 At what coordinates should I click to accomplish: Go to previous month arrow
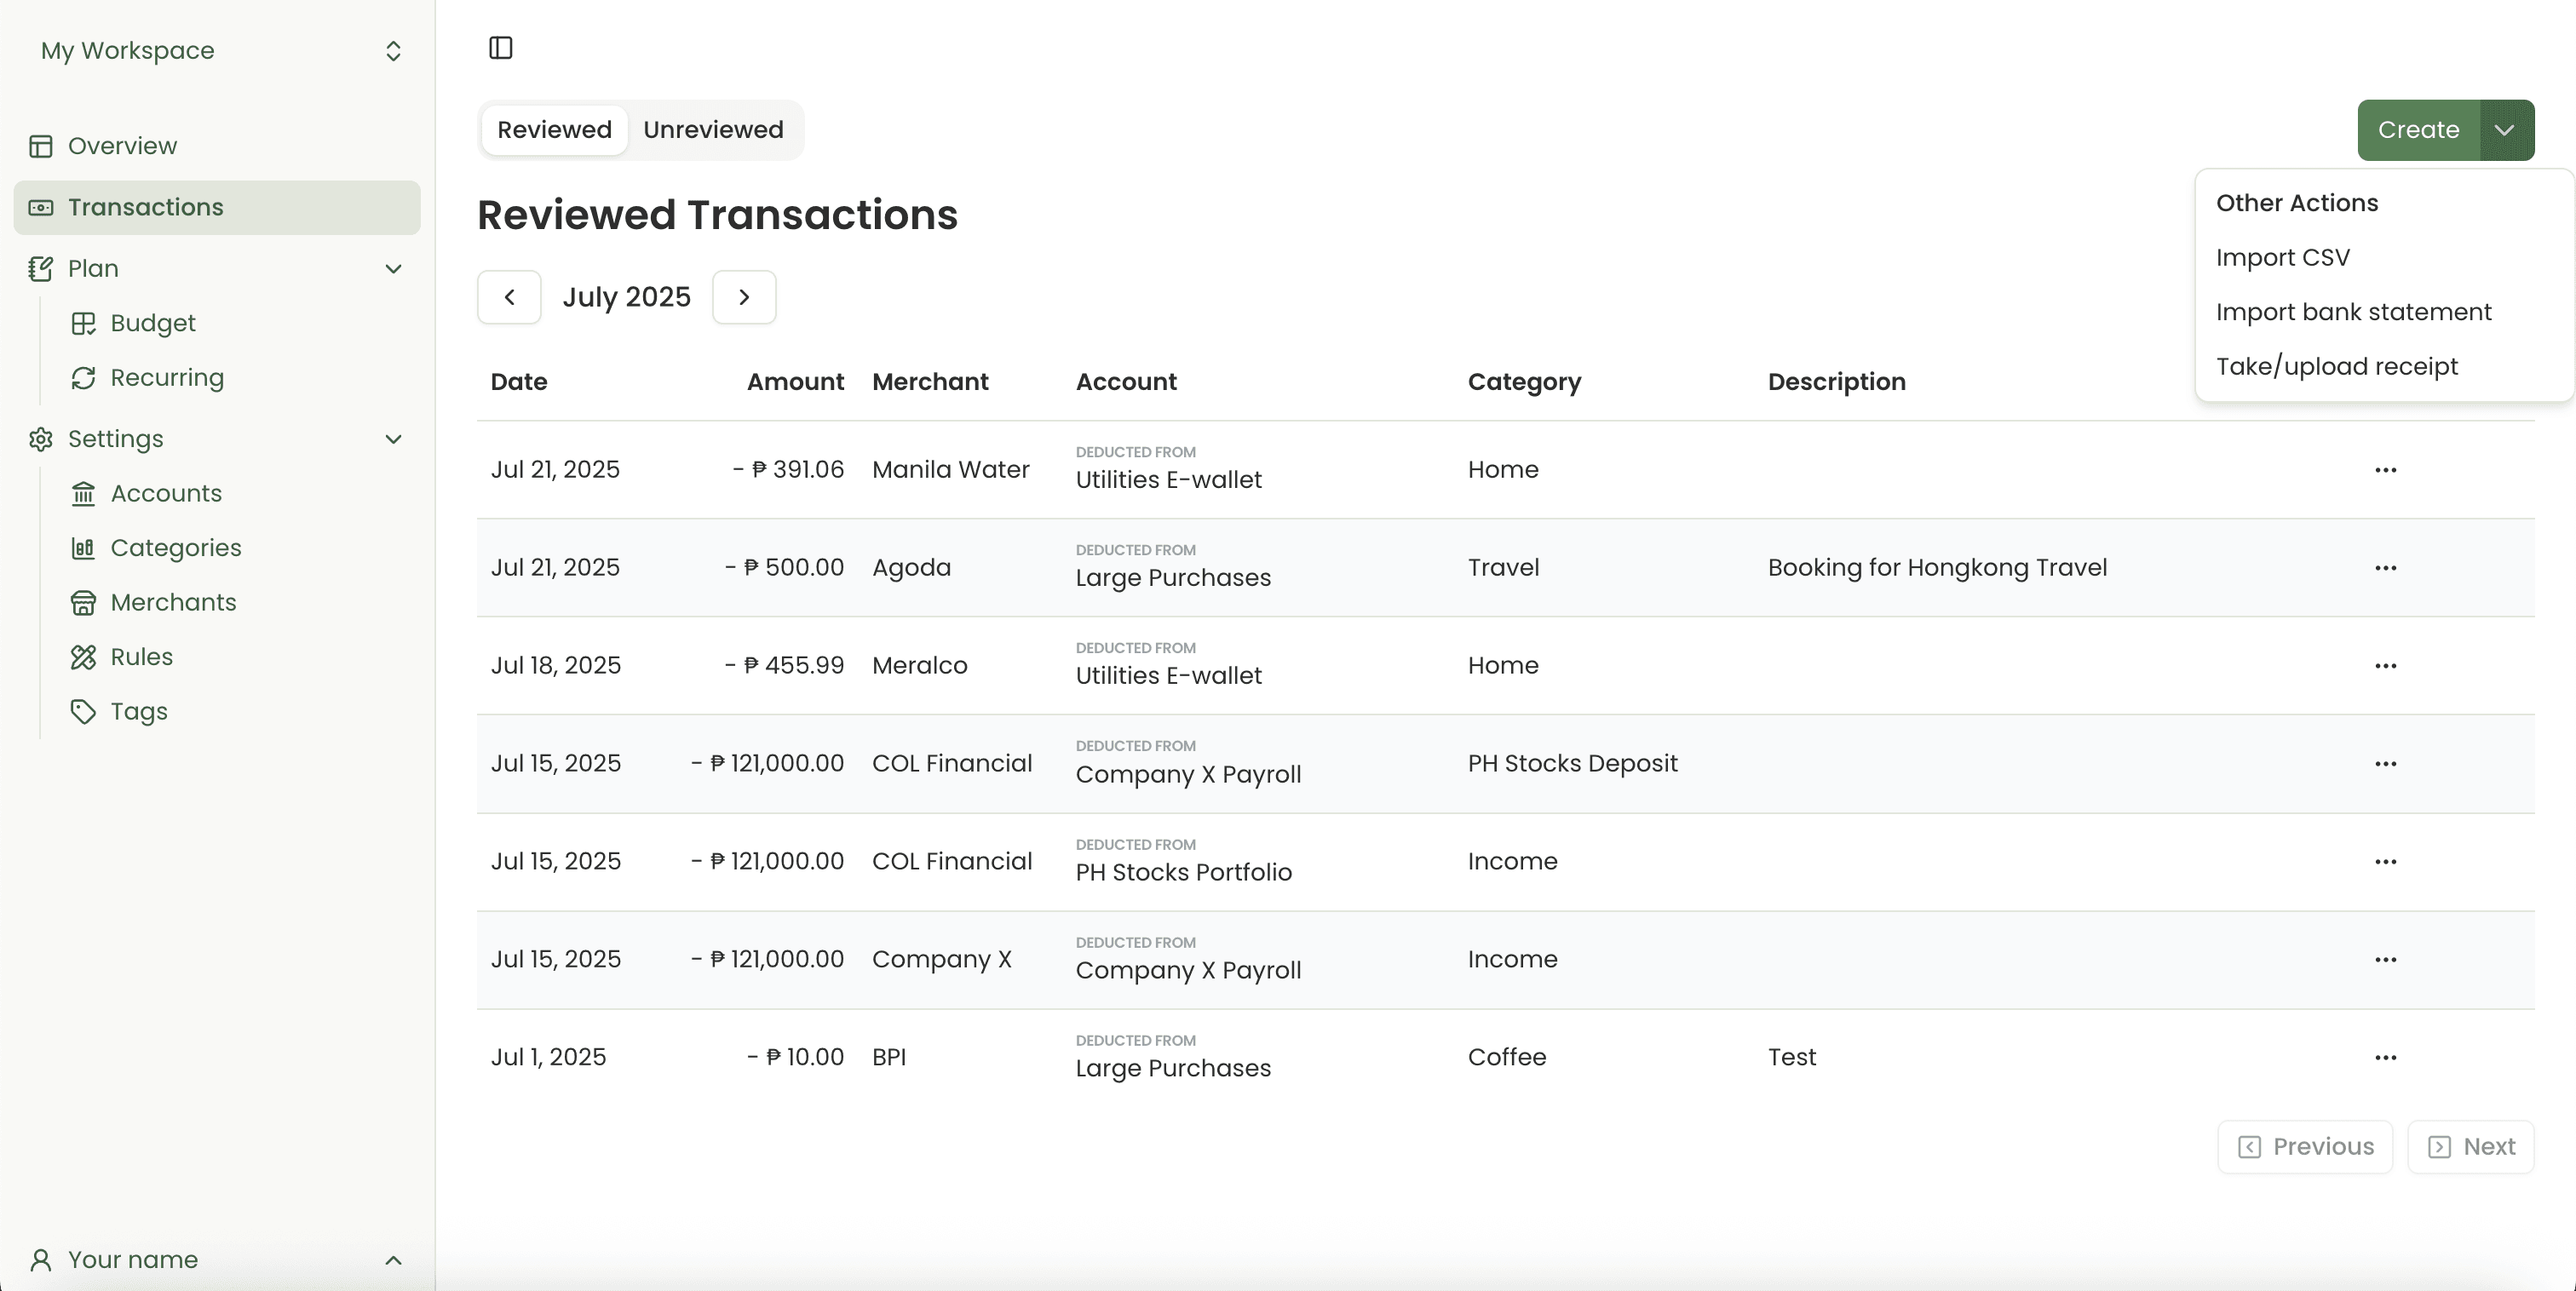(x=509, y=297)
